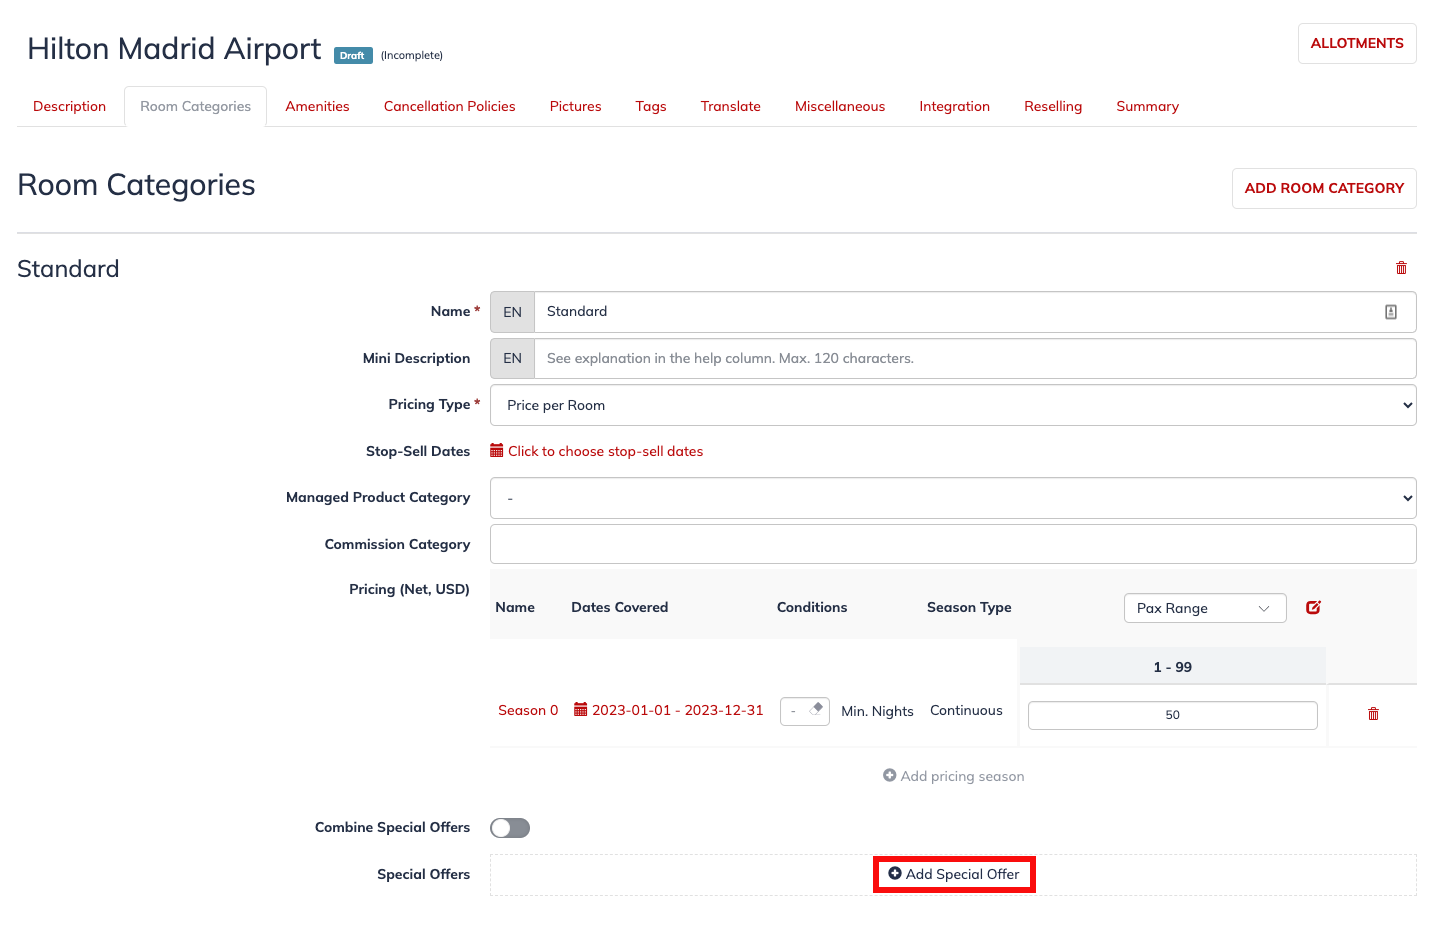Open the Translate tab

point(730,106)
